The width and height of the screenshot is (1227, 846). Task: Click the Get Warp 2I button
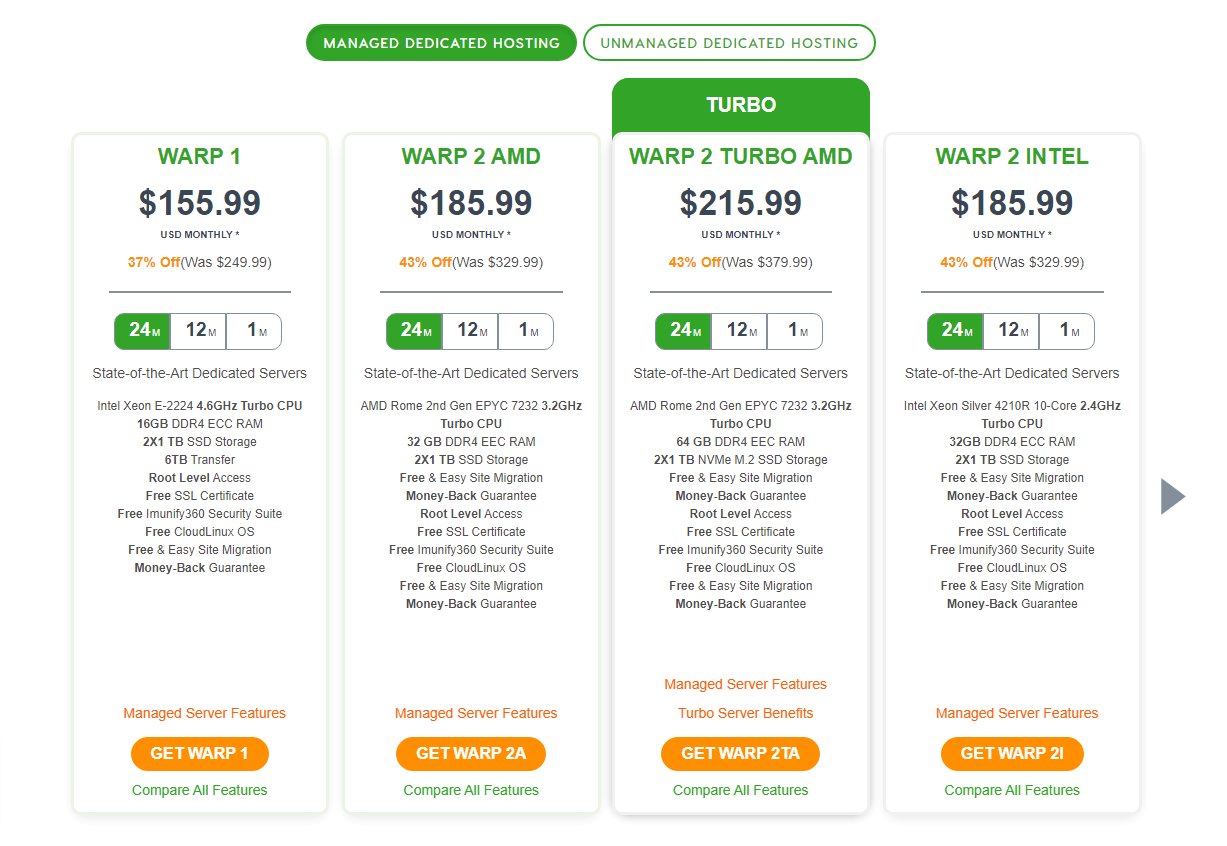click(x=1012, y=754)
